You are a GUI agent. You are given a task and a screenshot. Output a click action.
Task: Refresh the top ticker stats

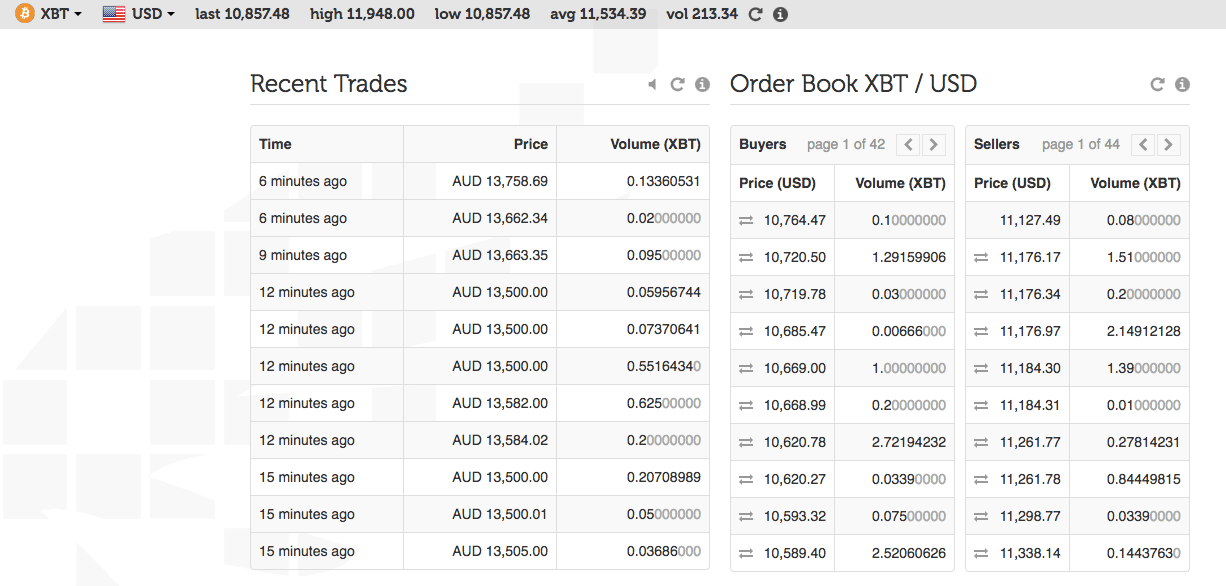[756, 14]
